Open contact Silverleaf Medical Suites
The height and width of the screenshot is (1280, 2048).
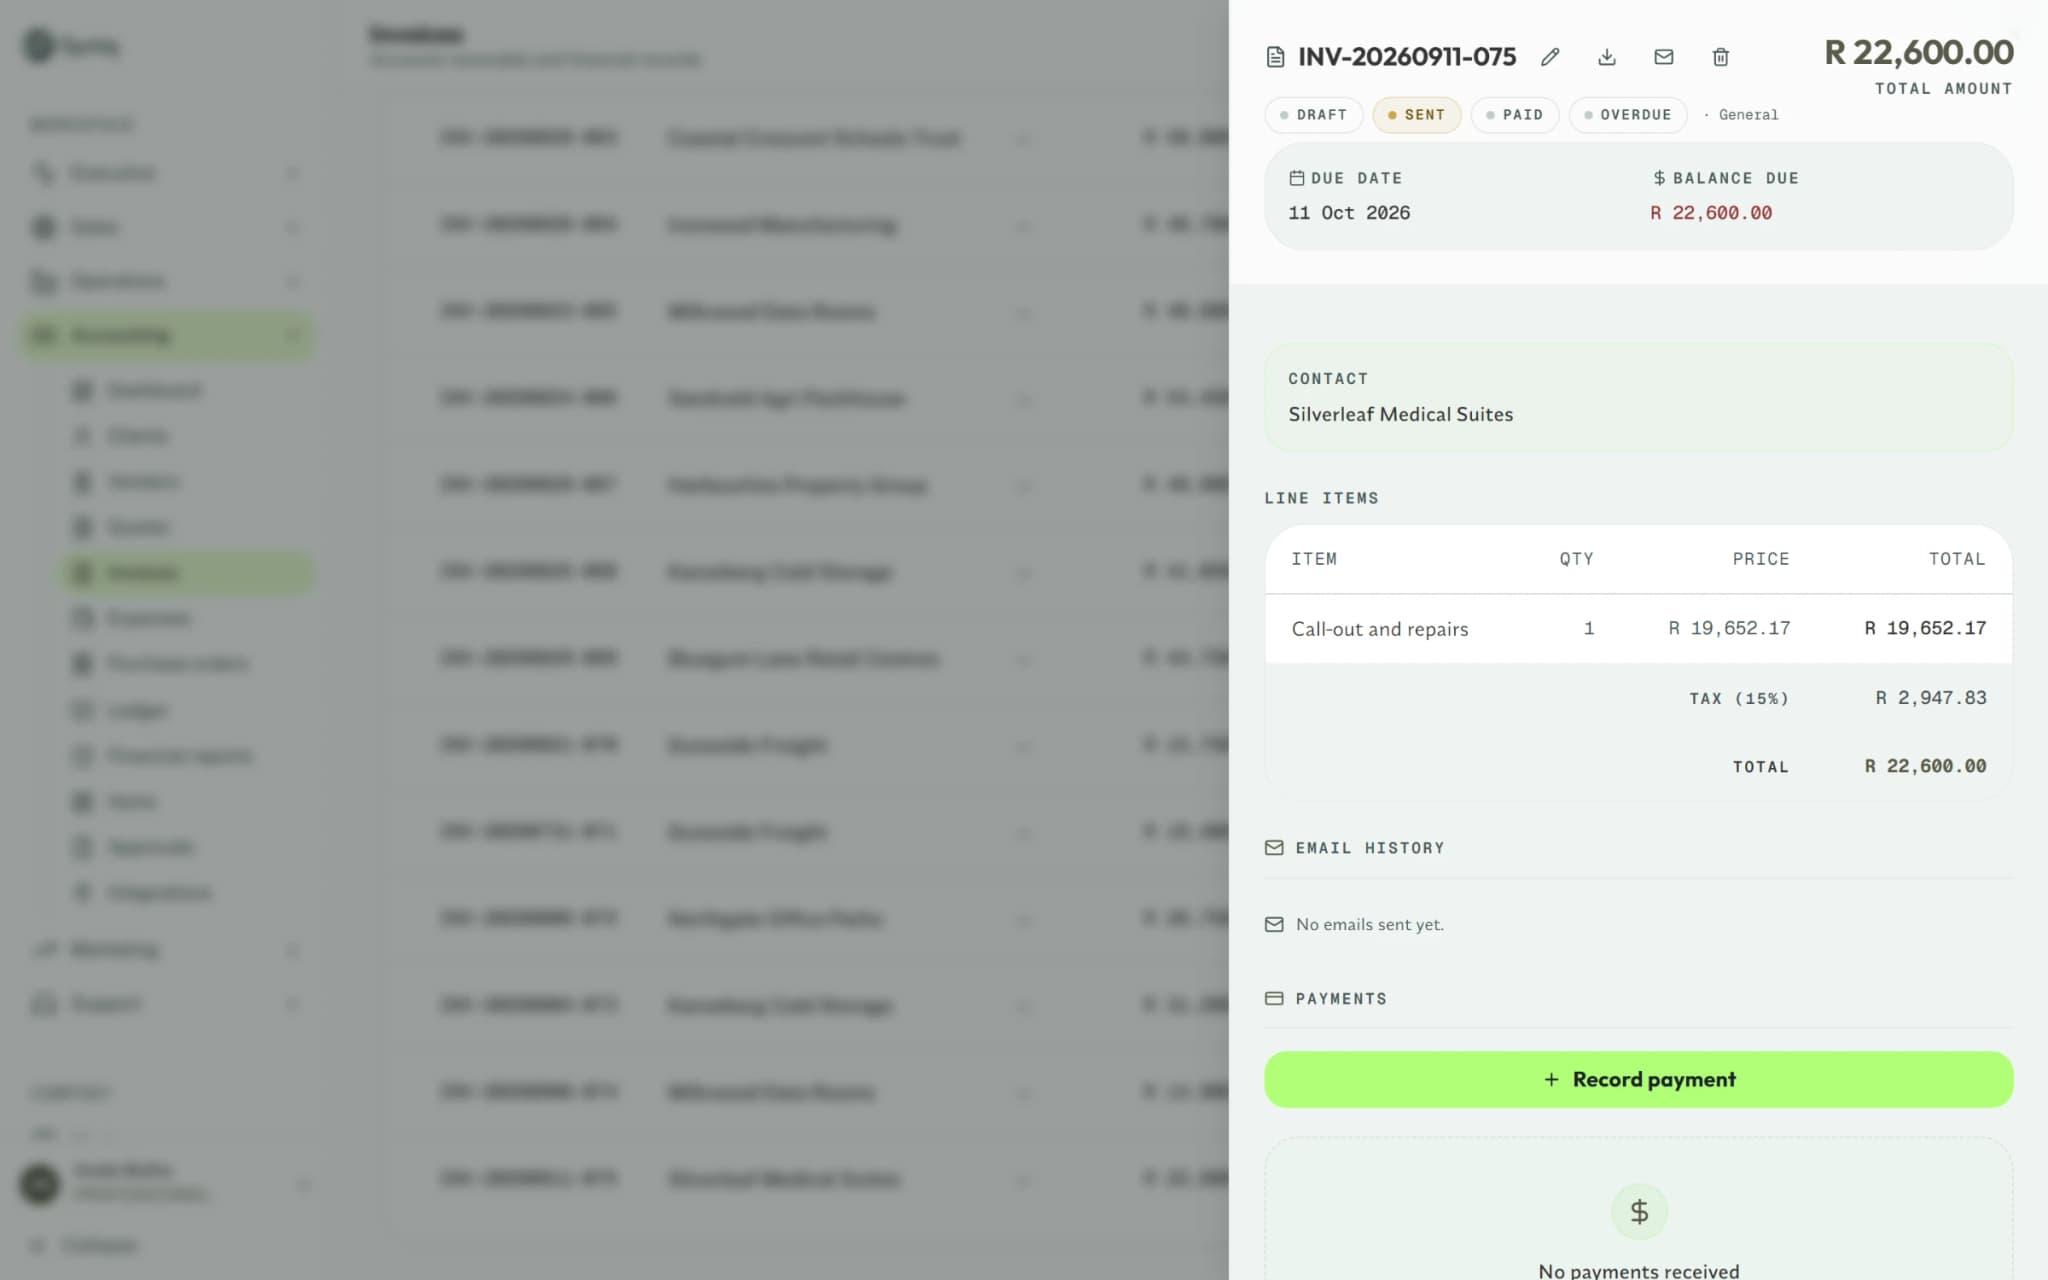1400,414
